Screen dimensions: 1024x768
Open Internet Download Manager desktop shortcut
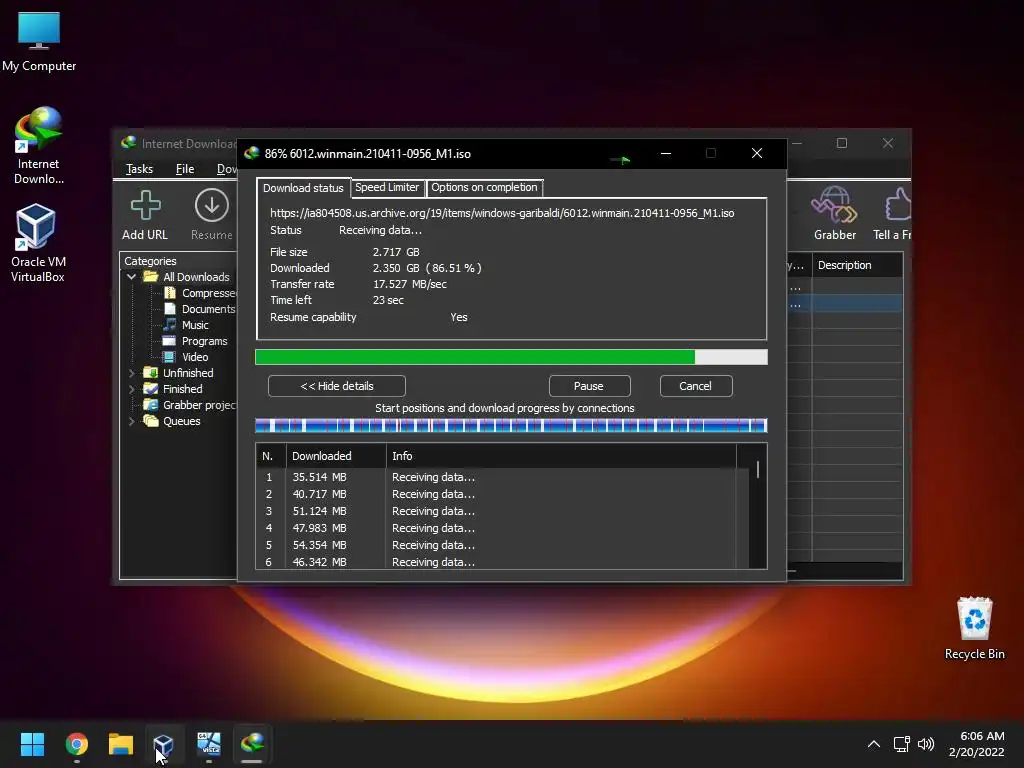point(39,146)
